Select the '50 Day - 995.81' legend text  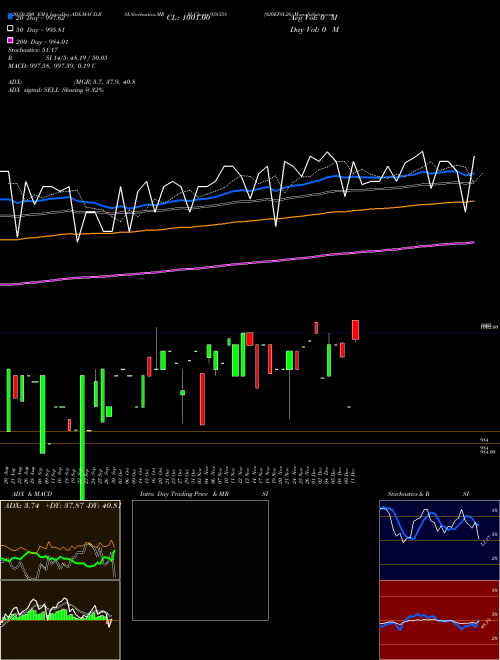[x=40, y=30]
